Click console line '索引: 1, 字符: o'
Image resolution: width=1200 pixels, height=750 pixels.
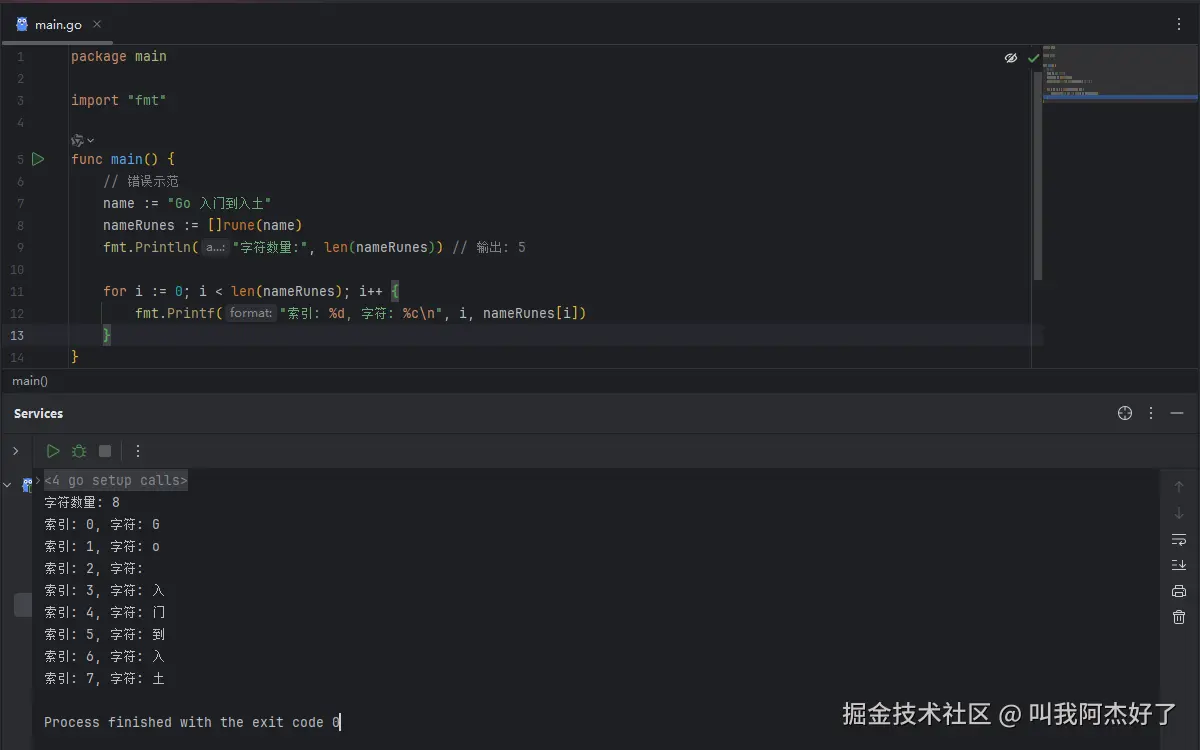coord(102,547)
